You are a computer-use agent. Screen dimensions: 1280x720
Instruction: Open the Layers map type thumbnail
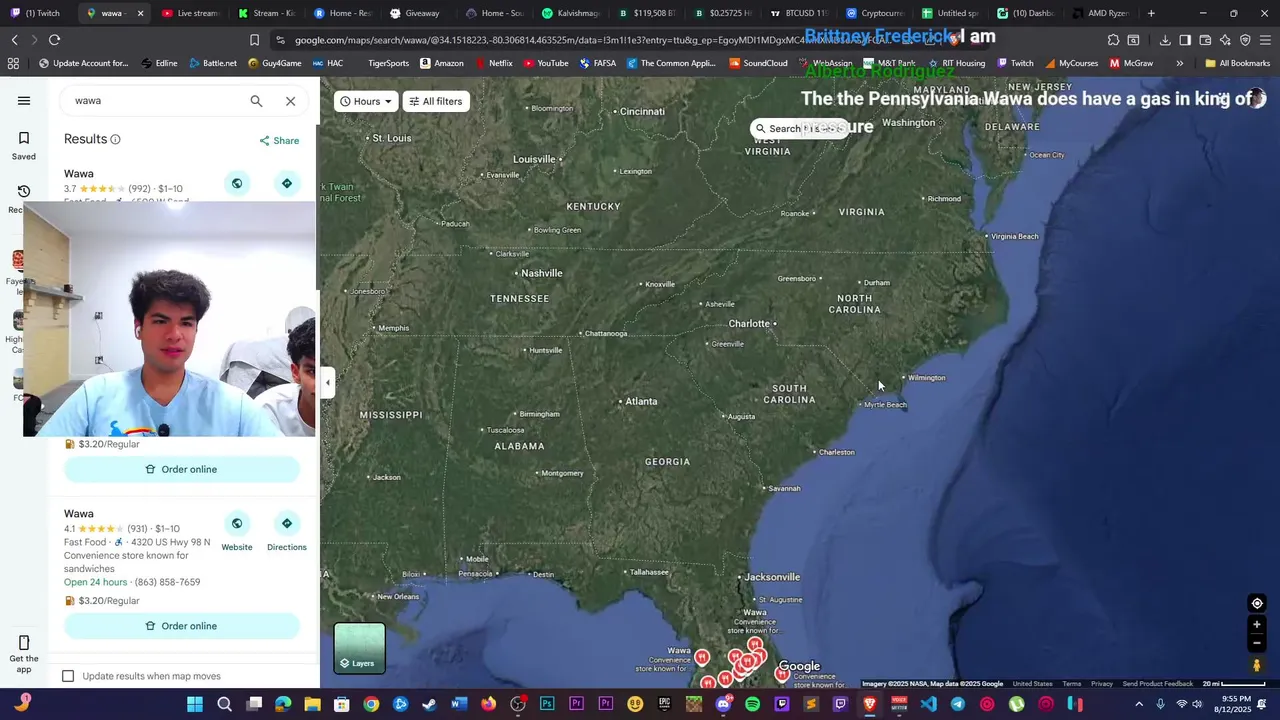[359, 648]
